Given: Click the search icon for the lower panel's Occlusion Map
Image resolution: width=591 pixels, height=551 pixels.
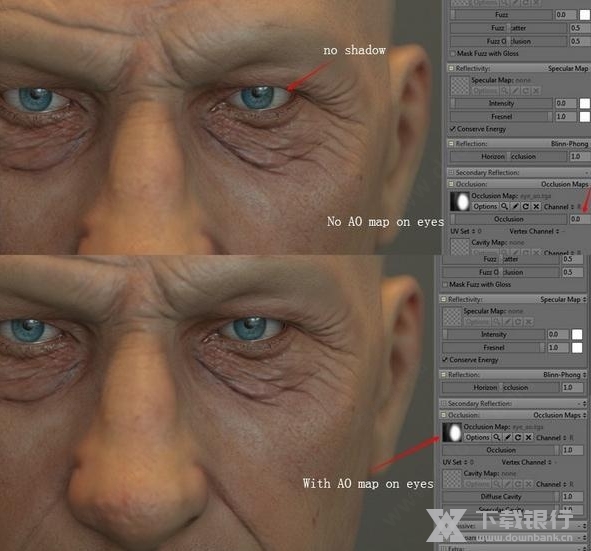Looking at the screenshot, I should pos(497,437).
